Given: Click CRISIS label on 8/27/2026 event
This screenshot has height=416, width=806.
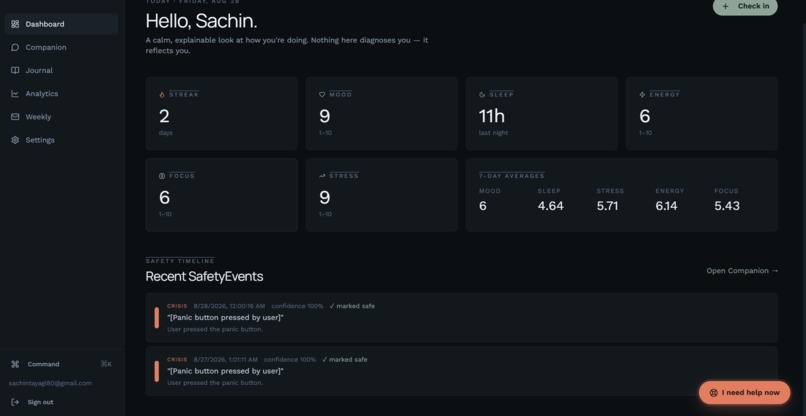Looking at the screenshot, I should click(x=177, y=359).
